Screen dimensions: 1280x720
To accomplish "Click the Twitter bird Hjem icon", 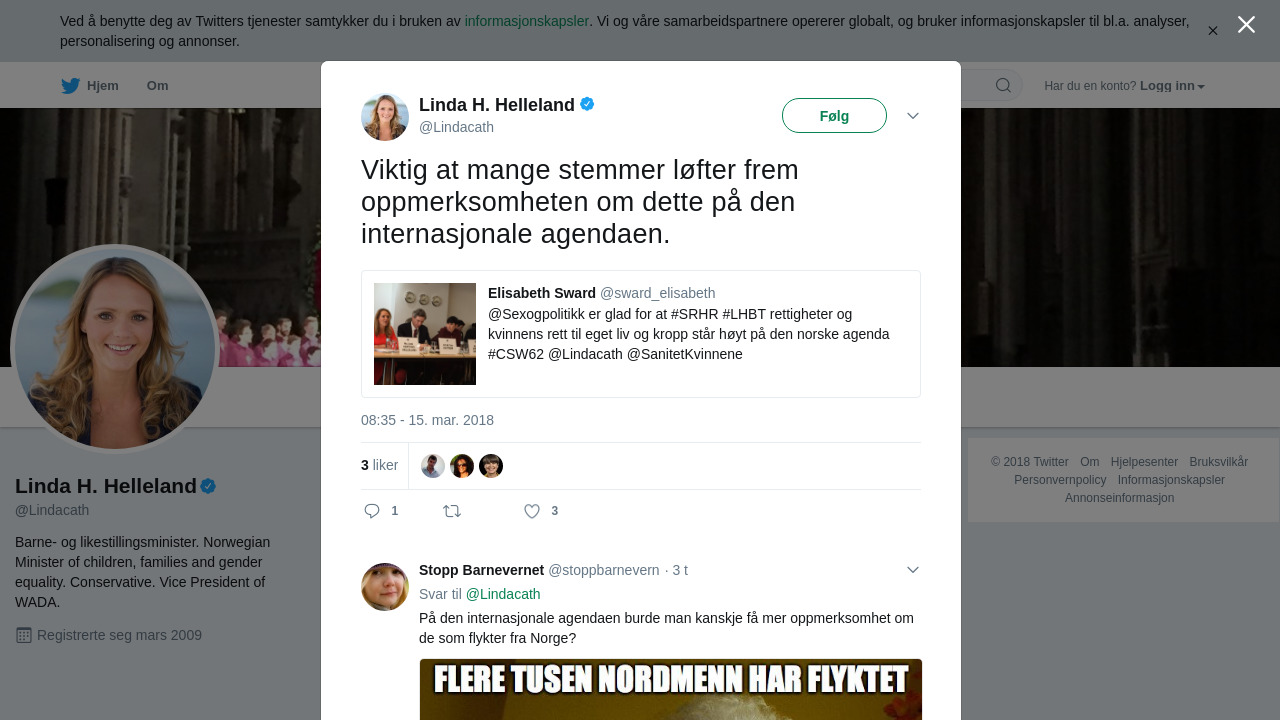I will tap(70, 86).
